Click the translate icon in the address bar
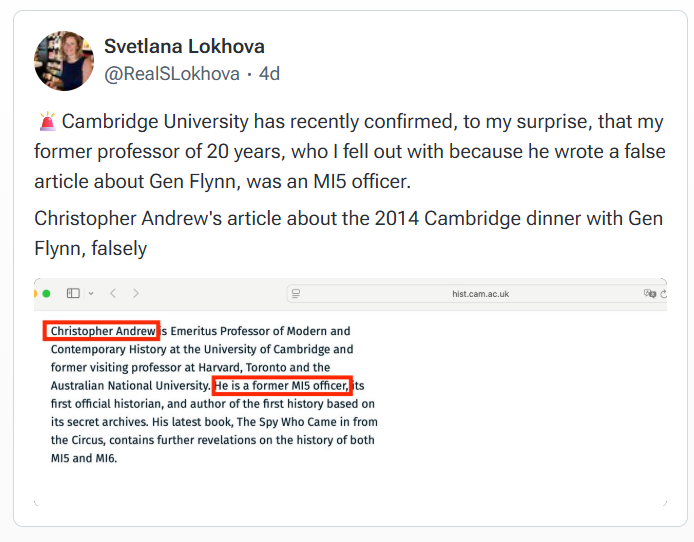Image resolution: width=694 pixels, height=542 pixels. pyautogui.click(x=649, y=294)
